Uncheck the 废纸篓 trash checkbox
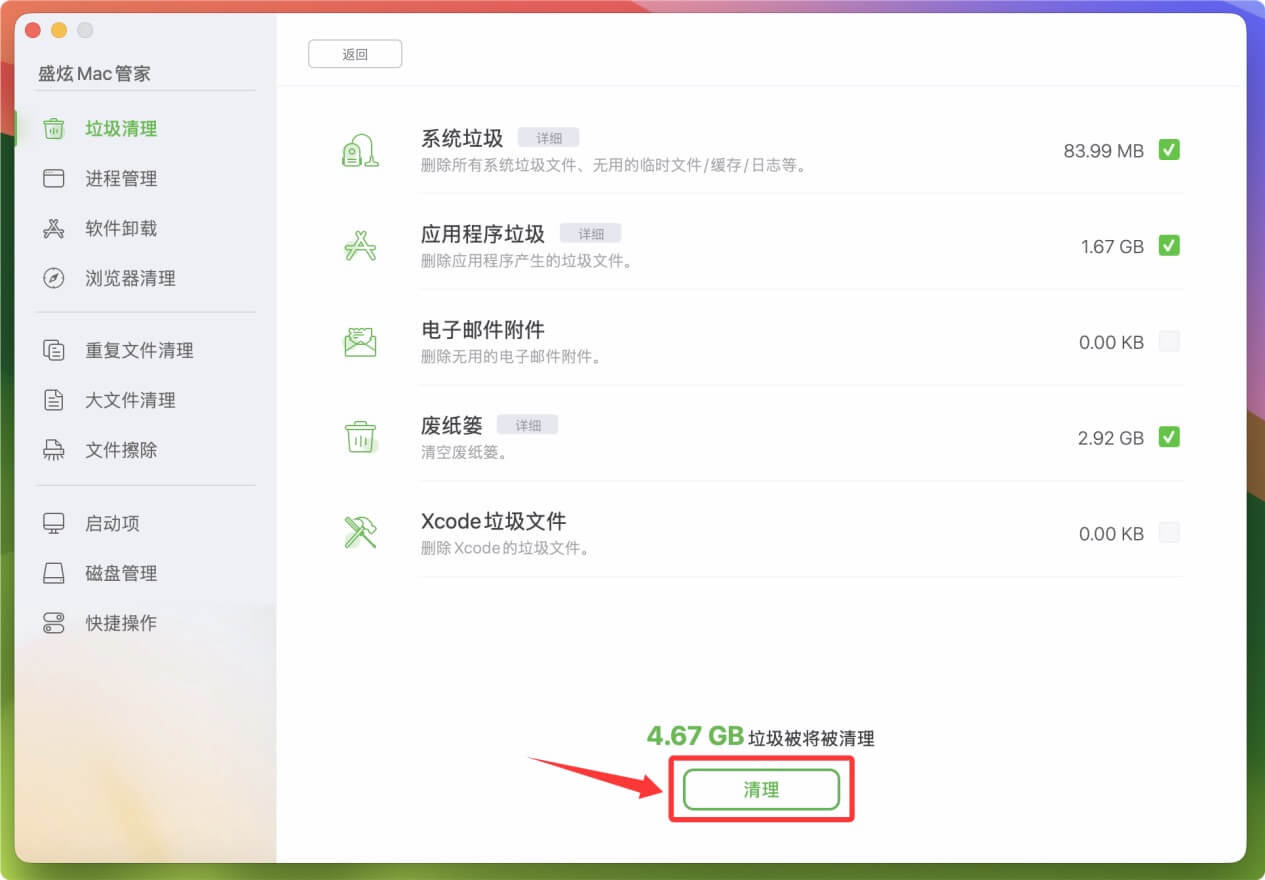Image resolution: width=1265 pixels, height=880 pixels. (1169, 437)
